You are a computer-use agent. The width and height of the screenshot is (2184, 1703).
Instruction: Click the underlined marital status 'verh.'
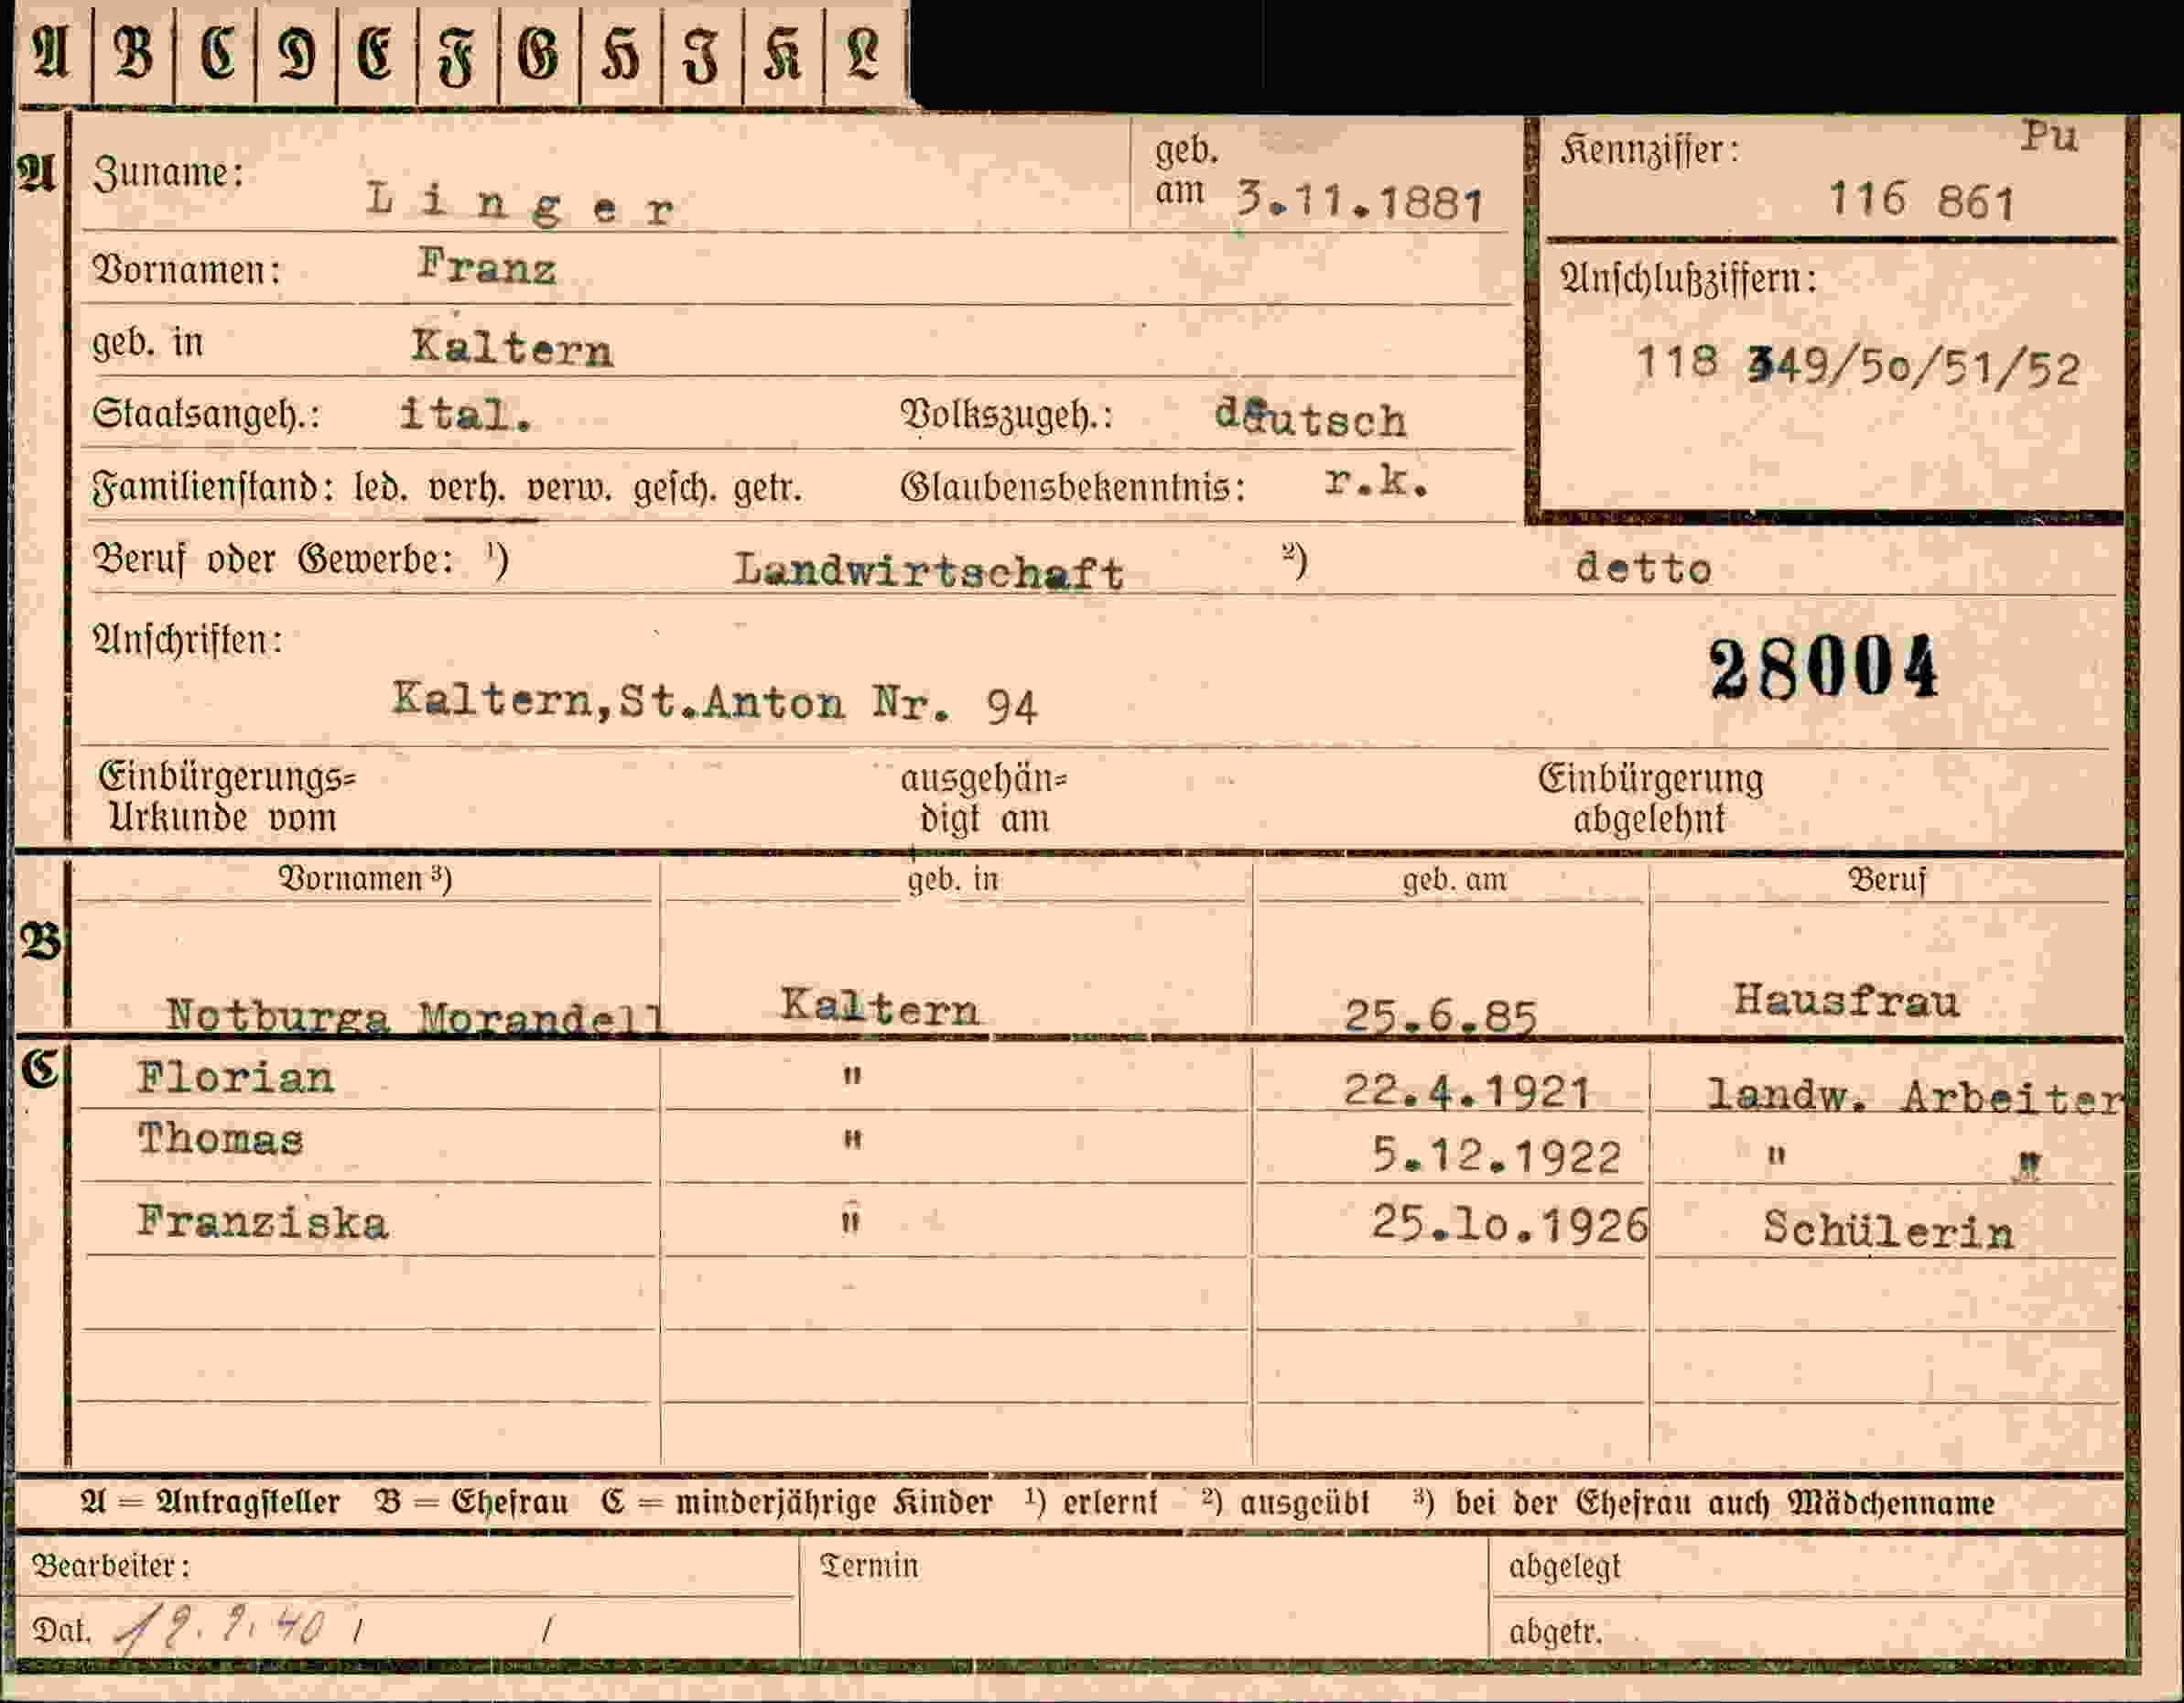[x=466, y=489]
